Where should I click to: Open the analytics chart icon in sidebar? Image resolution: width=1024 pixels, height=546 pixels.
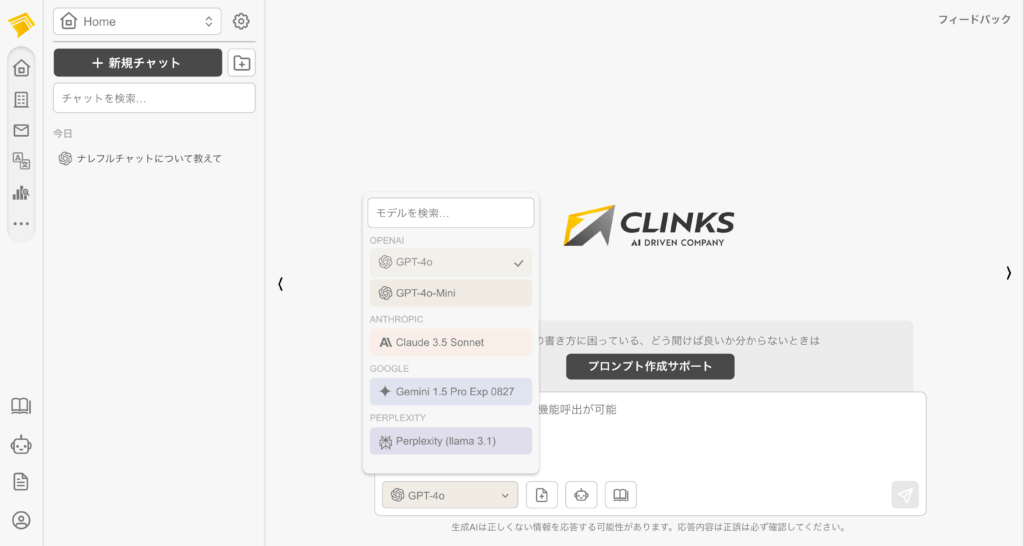tap(21, 193)
